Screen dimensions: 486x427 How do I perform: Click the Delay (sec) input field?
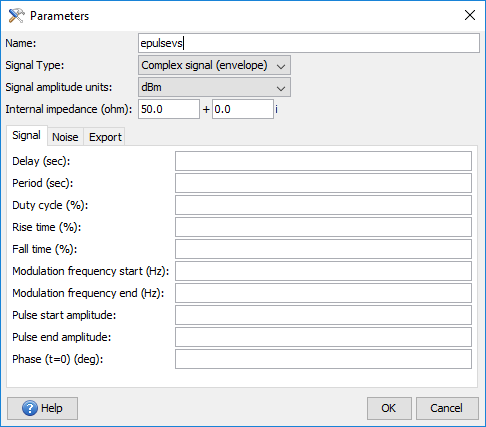pos(323,161)
